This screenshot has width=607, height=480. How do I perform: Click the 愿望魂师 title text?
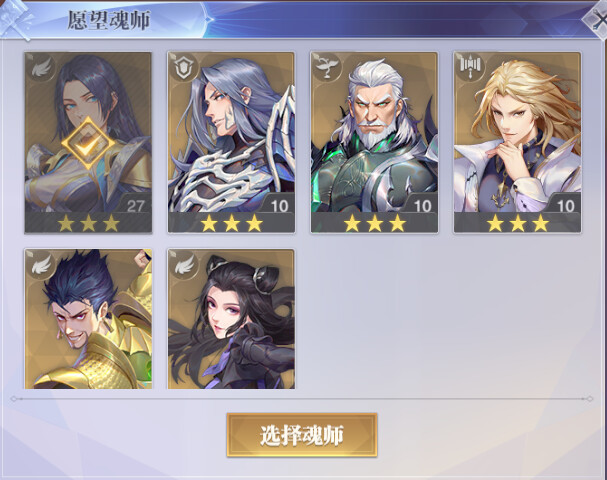(x=109, y=20)
